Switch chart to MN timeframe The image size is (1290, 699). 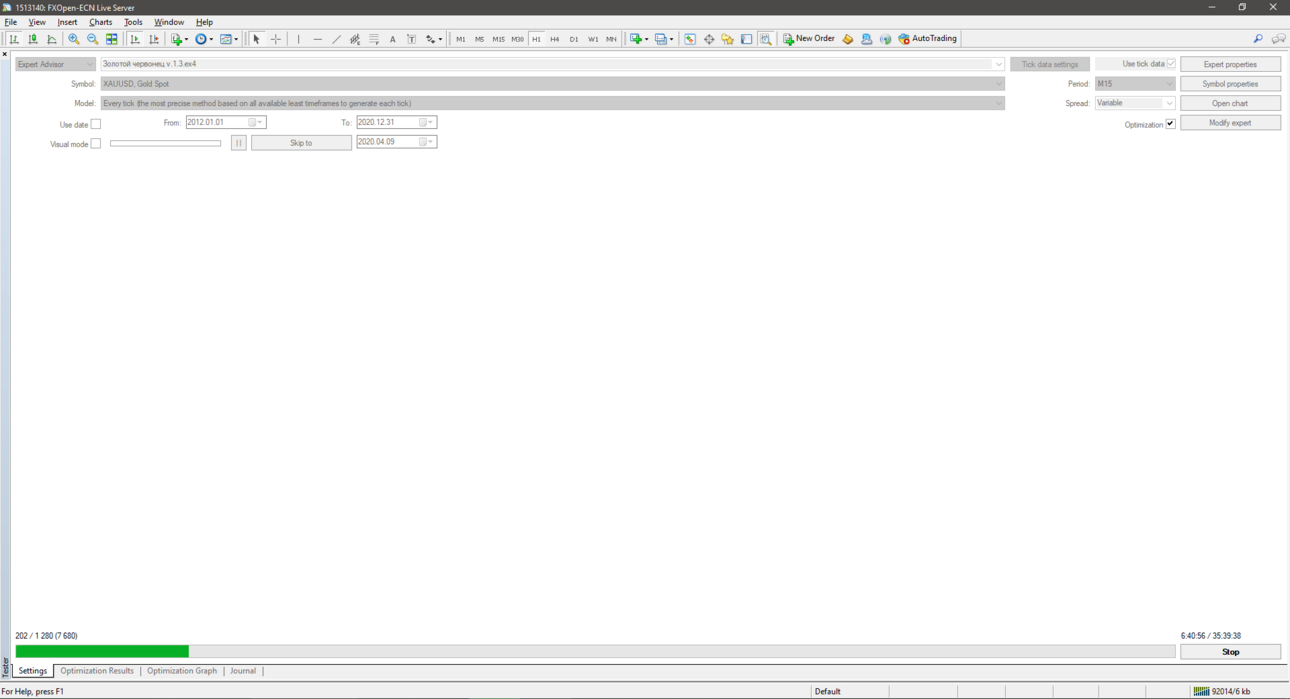coord(612,39)
